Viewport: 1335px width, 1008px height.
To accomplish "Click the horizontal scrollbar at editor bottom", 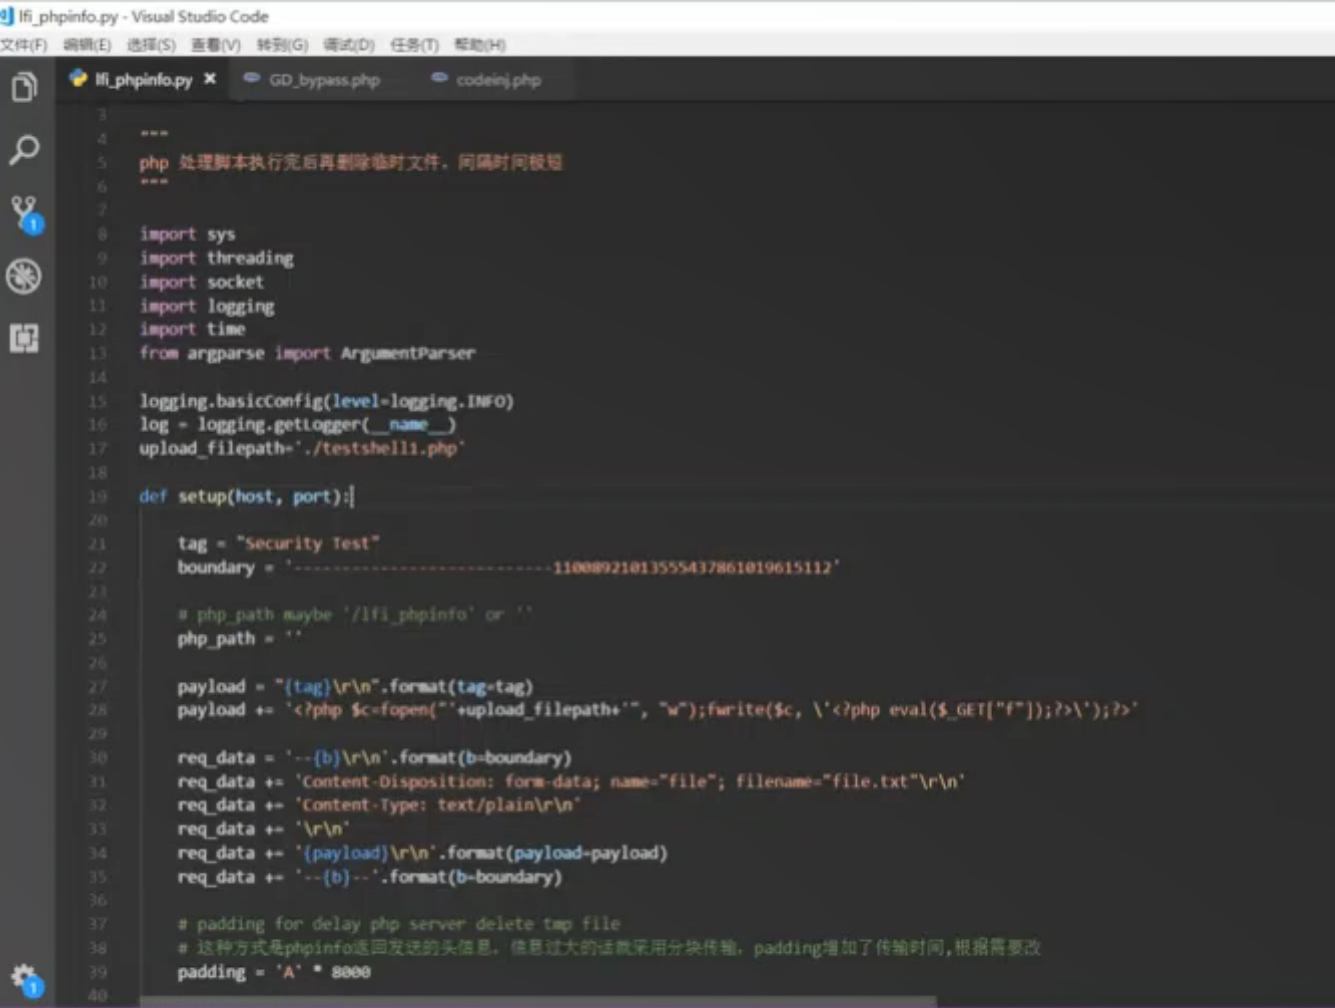I will pos(538,1001).
